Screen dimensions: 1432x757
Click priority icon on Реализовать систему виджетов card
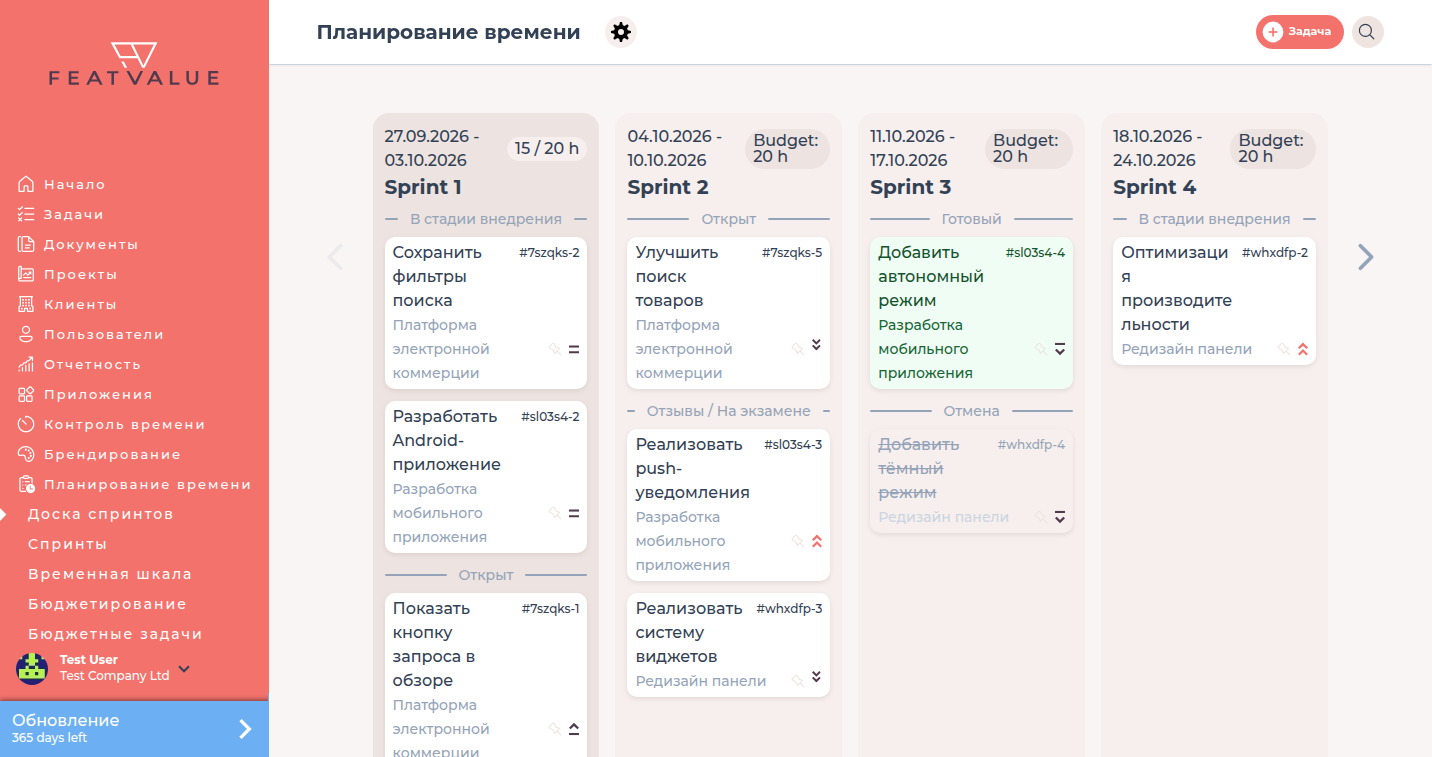pos(816,677)
